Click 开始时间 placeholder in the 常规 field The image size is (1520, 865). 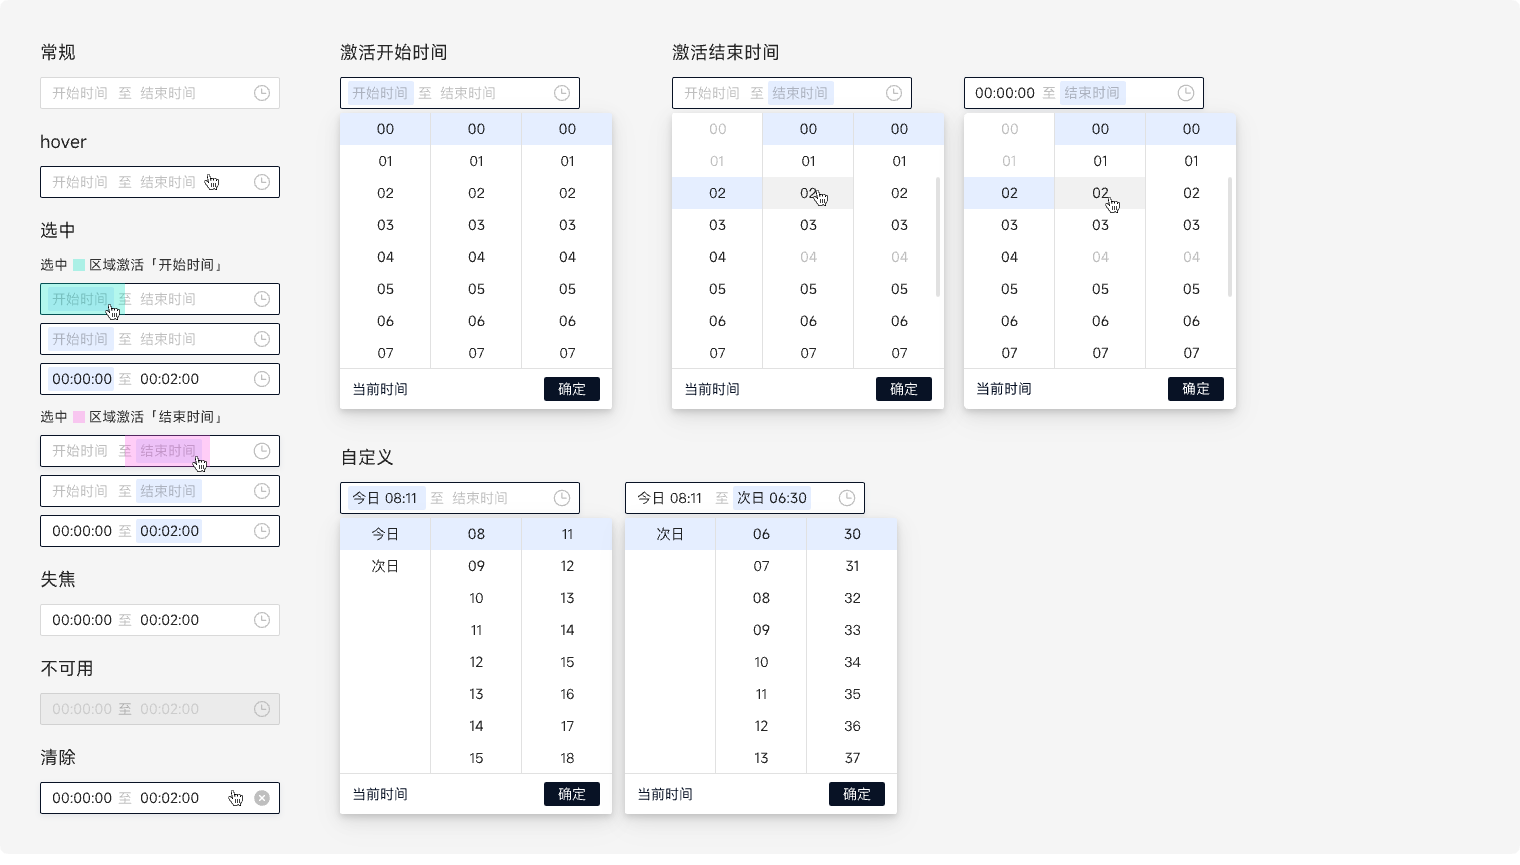pos(80,93)
